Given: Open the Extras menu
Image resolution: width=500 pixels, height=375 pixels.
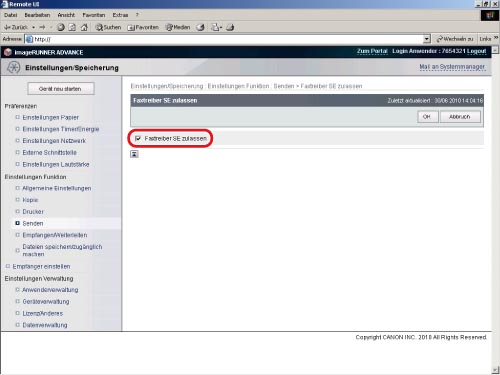Looking at the screenshot, I should (x=120, y=15).
